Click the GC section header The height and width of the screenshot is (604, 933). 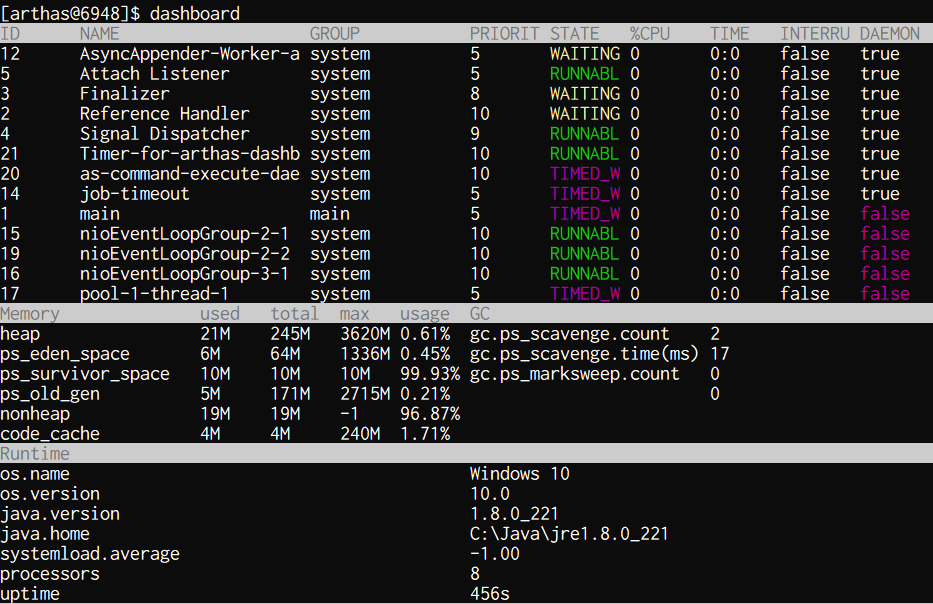pos(480,314)
